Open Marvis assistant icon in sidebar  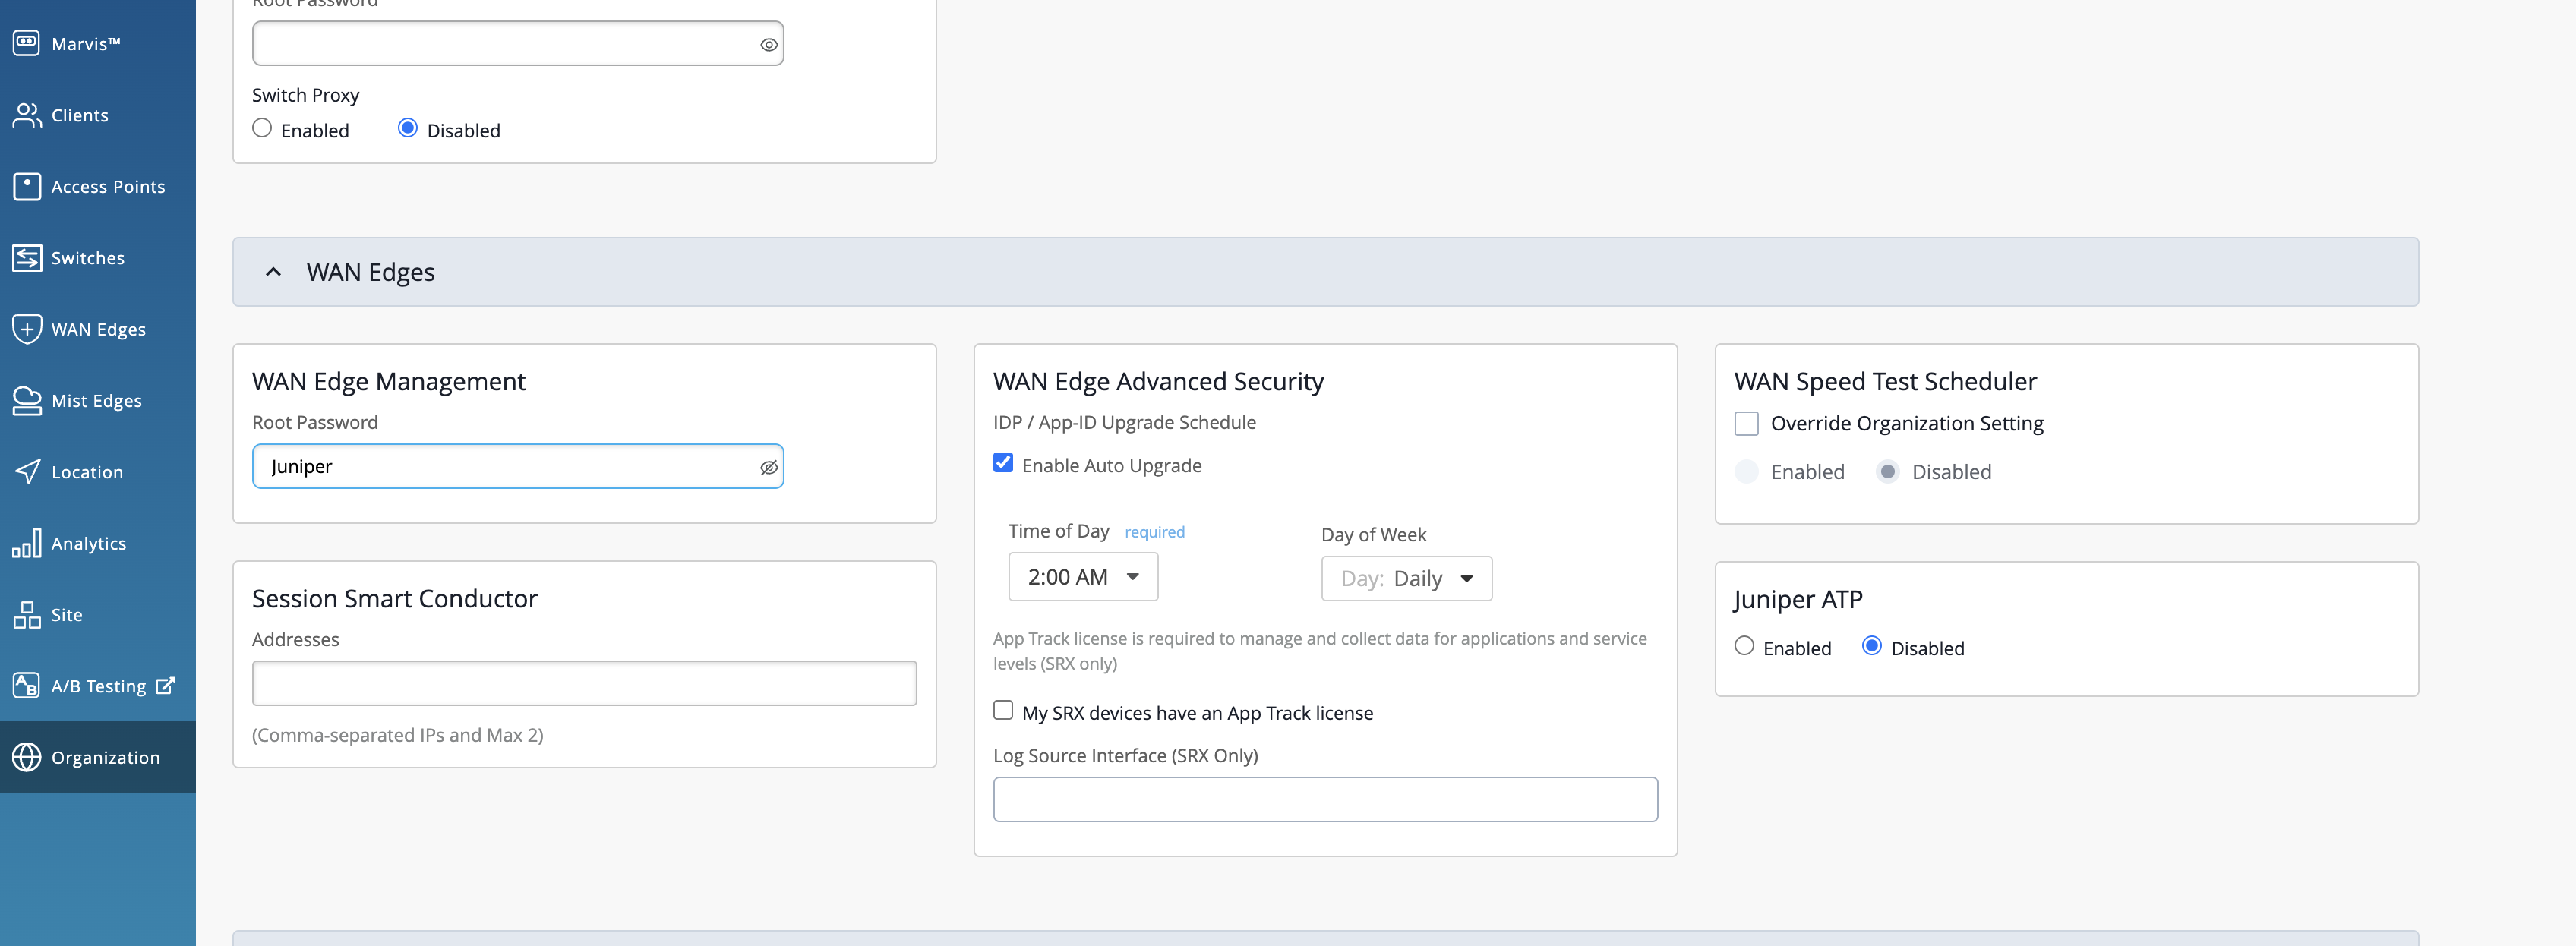(x=26, y=43)
